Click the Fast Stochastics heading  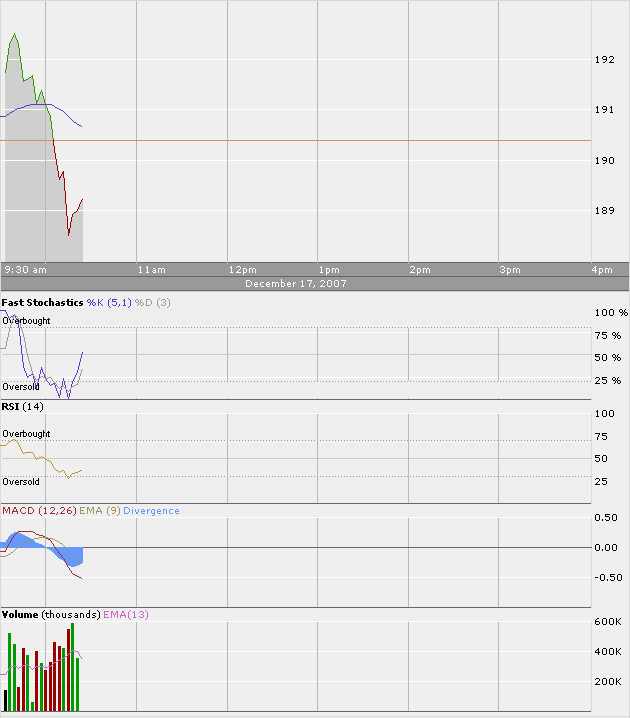tap(42, 303)
